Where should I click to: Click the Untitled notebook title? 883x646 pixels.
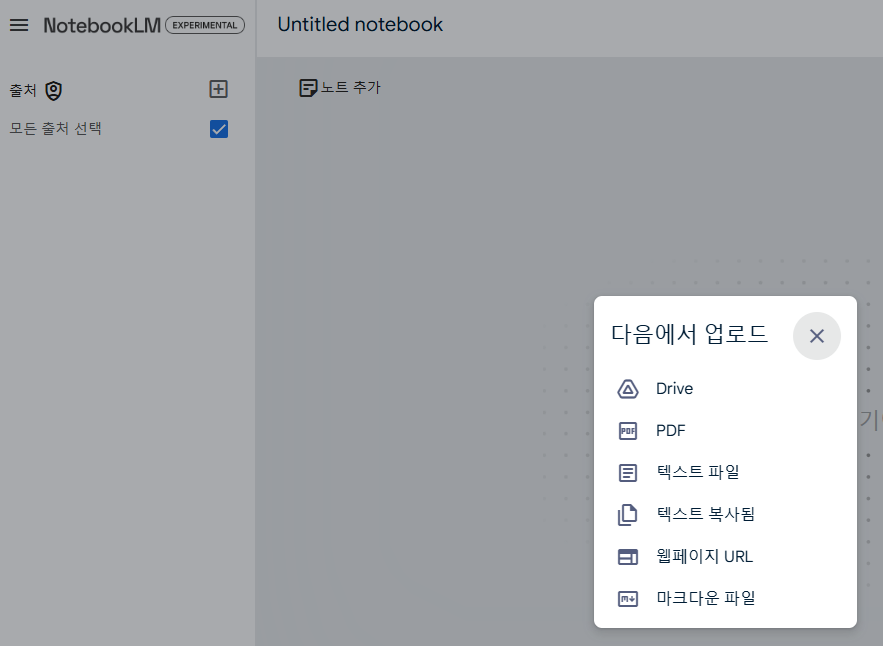[x=360, y=25]
